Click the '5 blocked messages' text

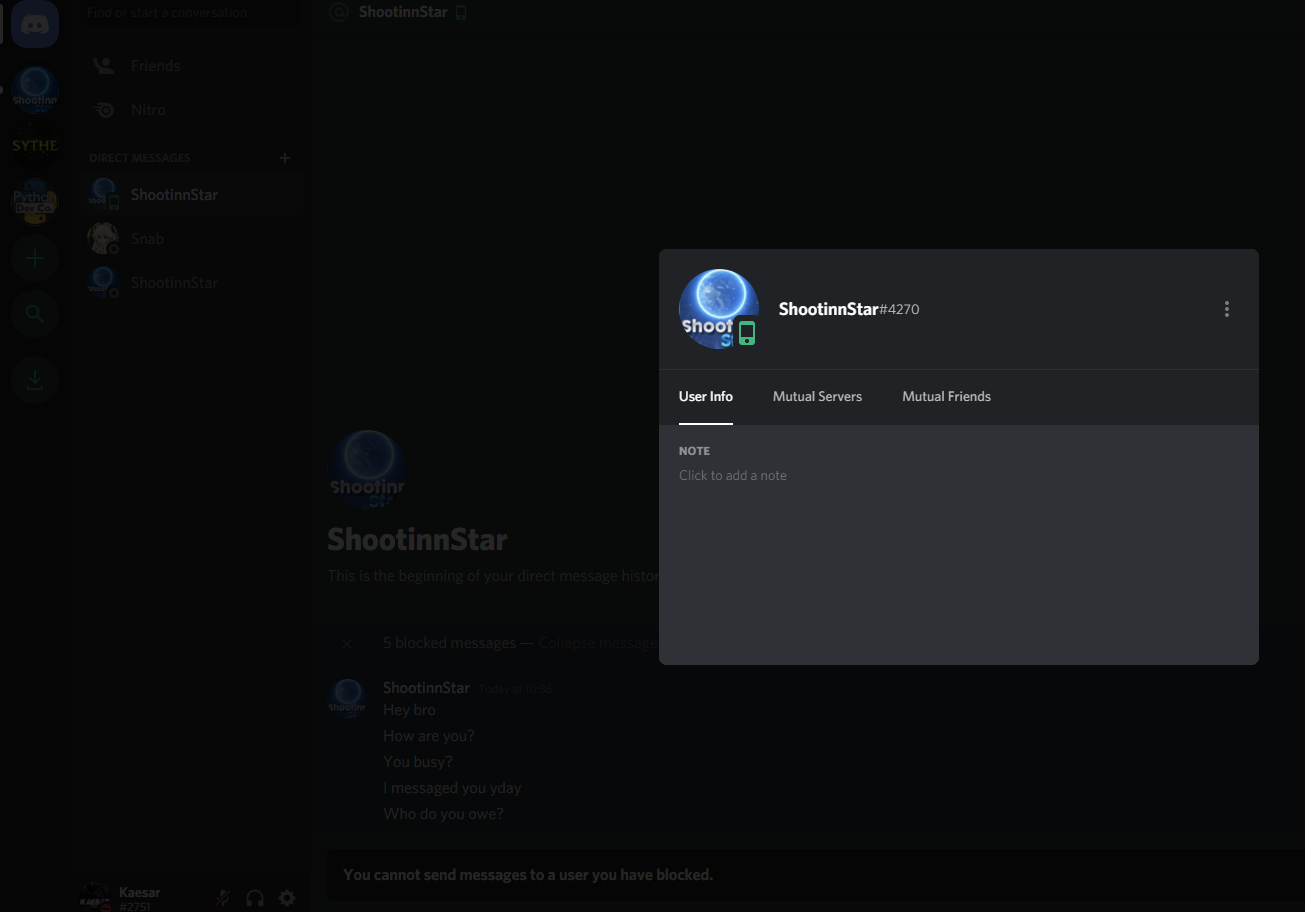coord(449,643)
